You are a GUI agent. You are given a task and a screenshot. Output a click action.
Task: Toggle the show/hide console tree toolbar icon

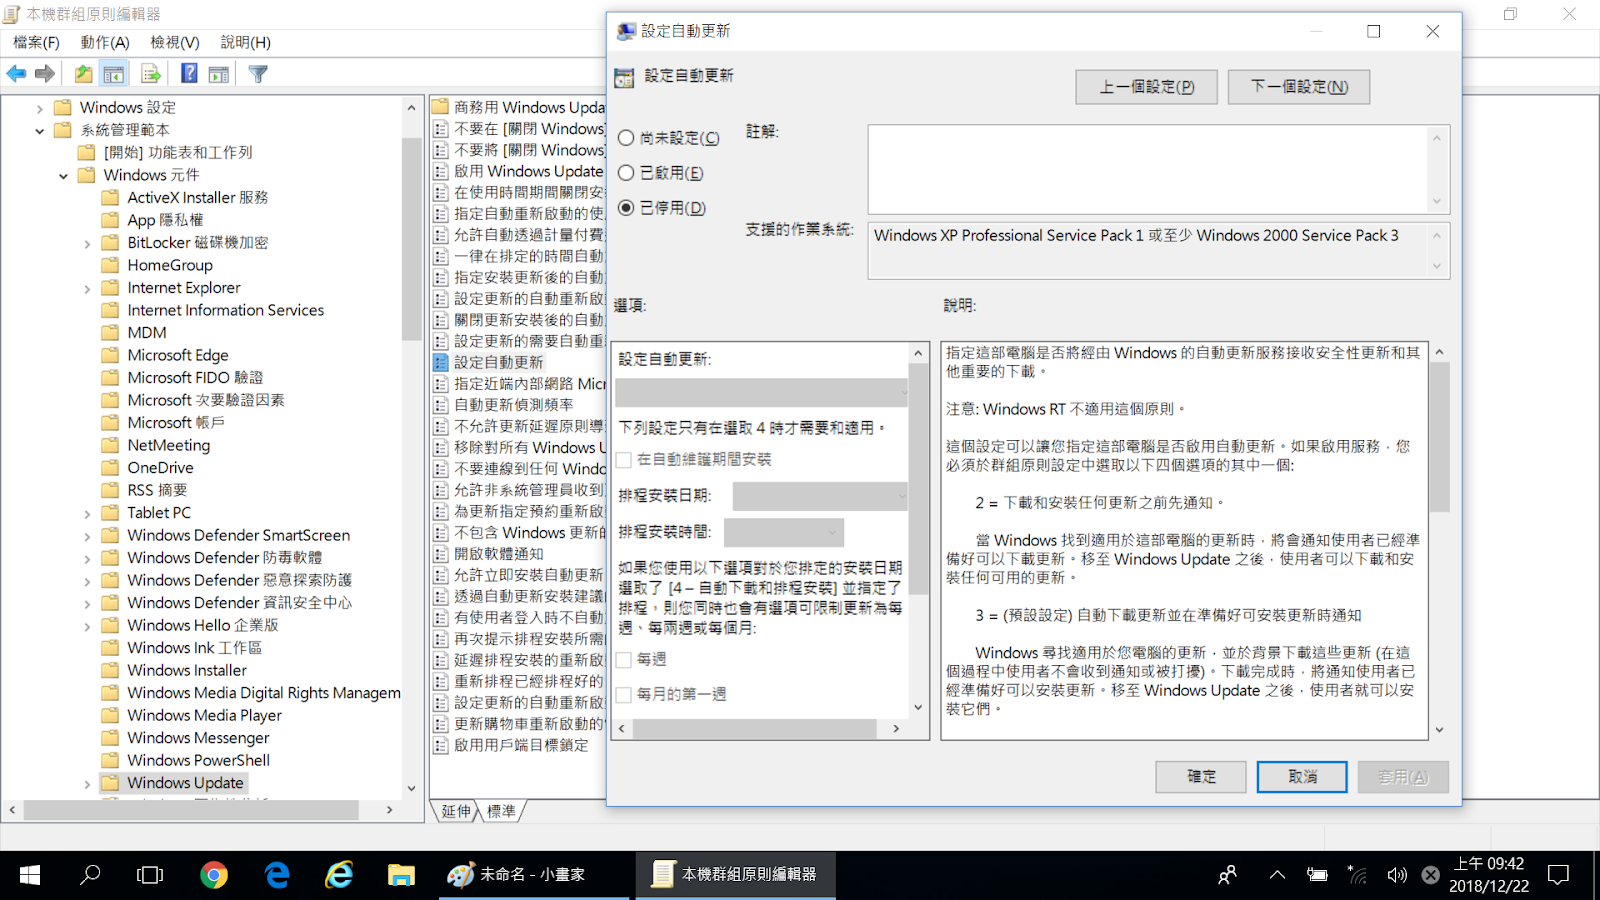click(114, 74)
